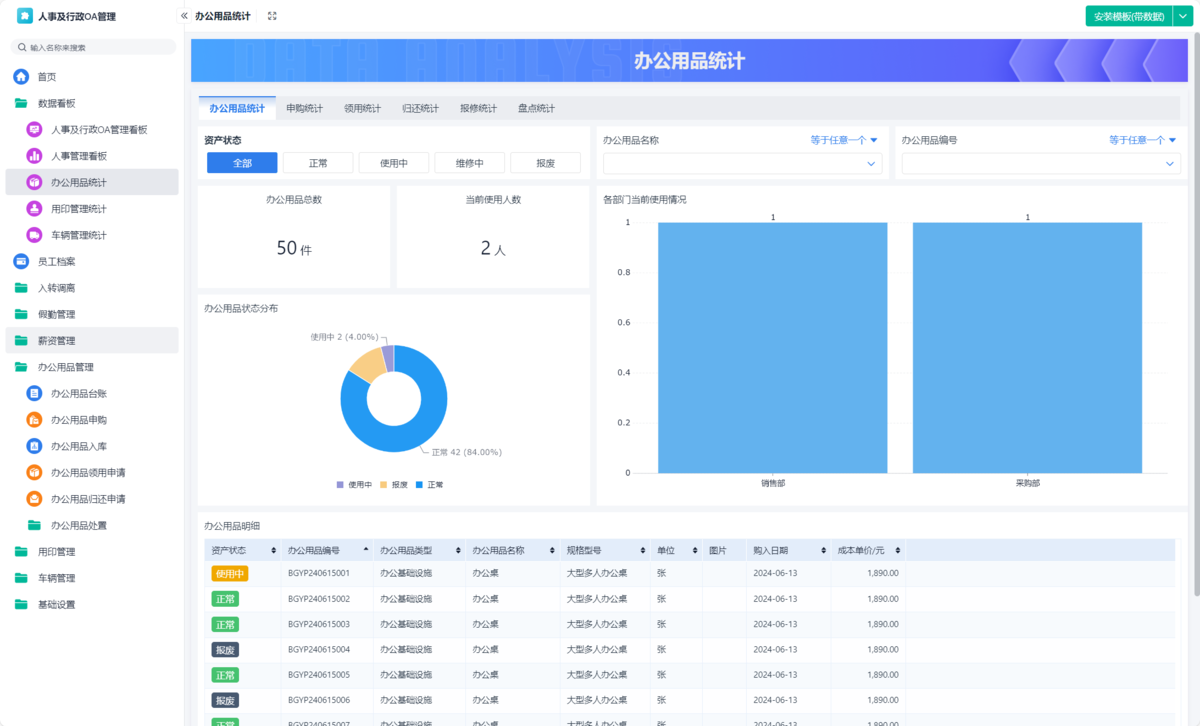Select 维修中 asset status button

point(470,163)
